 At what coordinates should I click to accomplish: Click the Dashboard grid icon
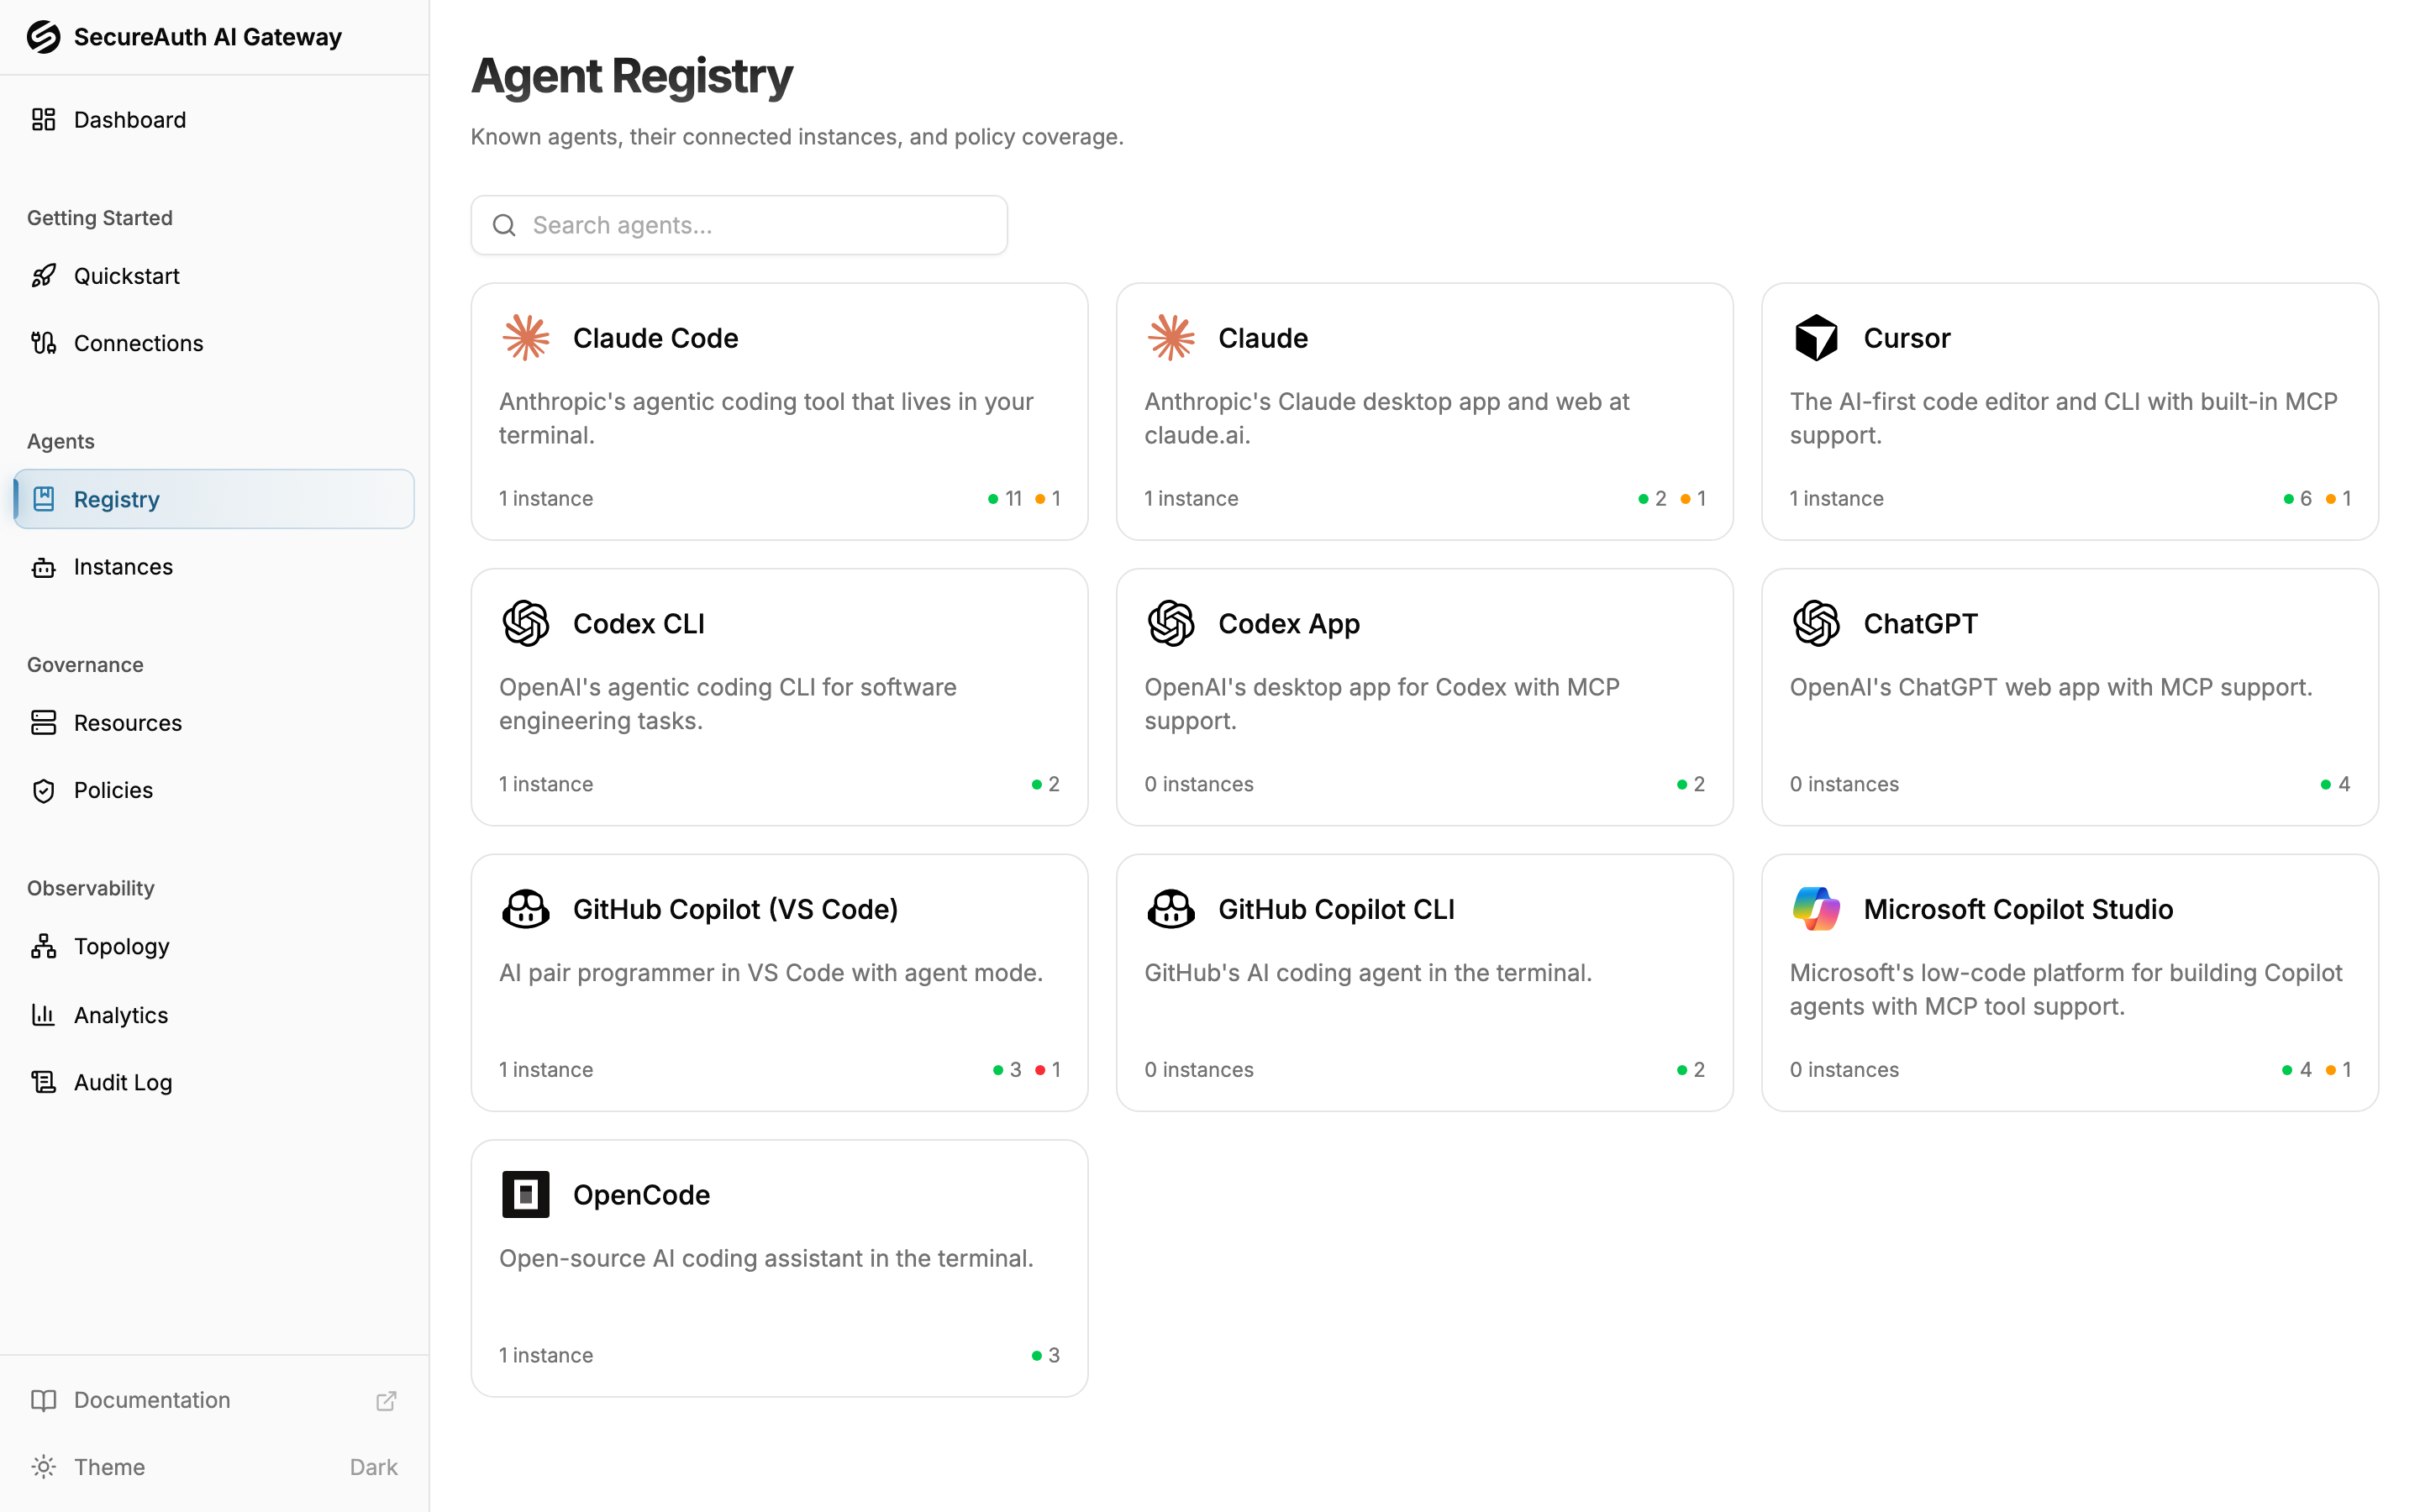tap(43, 120)
